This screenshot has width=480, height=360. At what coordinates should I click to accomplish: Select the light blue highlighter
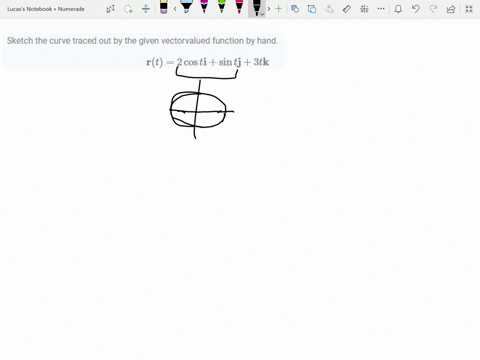click(x=186, y=7)
